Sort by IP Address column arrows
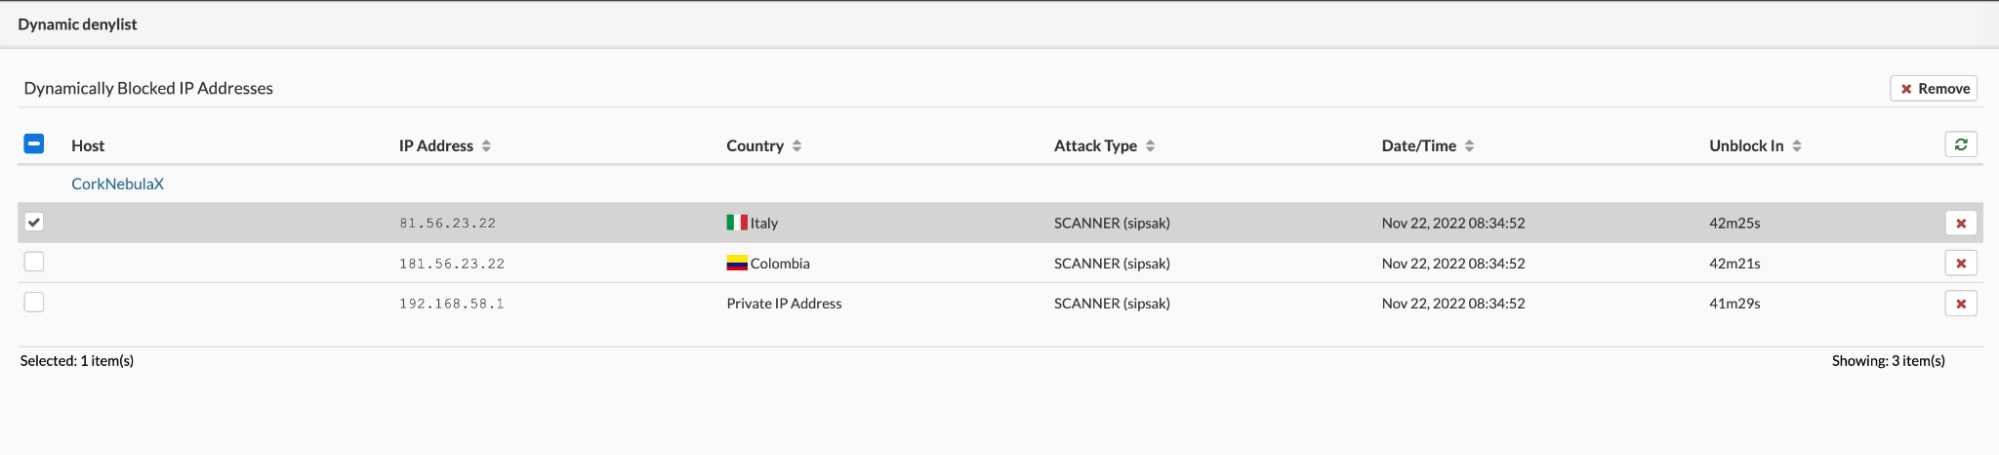This screenshot has width=1999, height=455. click(x=486, y=146)
